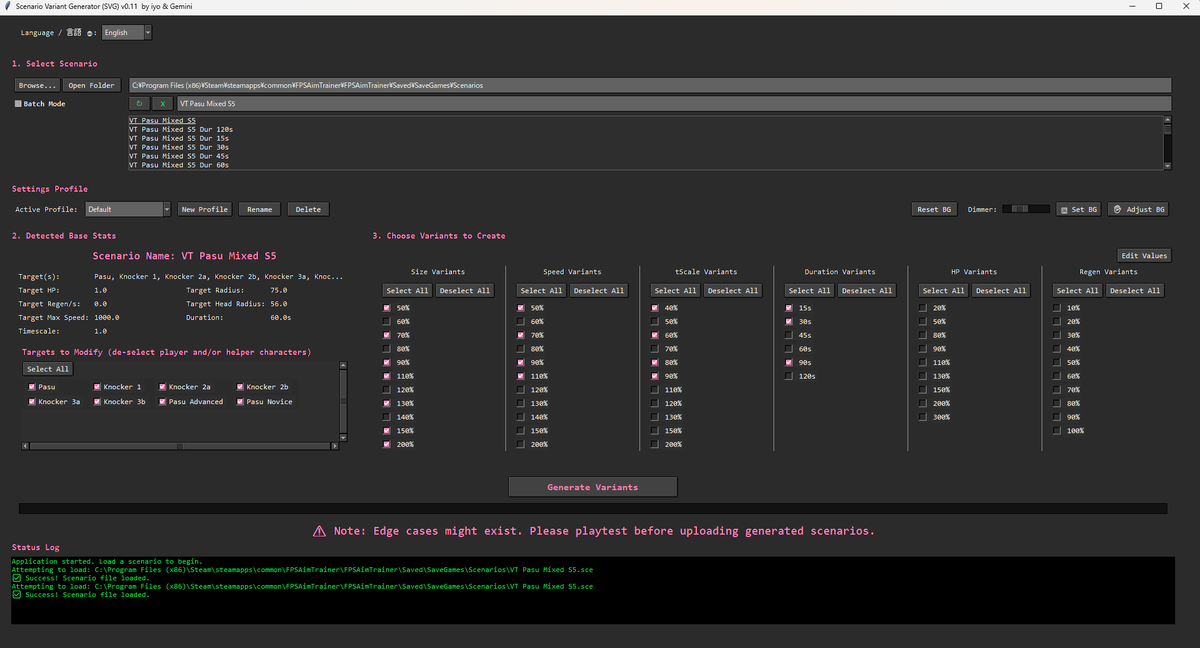Viewport: 1200px width, 648px height.
Task: Click Select All under Speed Variants
Action: (x=541, y=290)
